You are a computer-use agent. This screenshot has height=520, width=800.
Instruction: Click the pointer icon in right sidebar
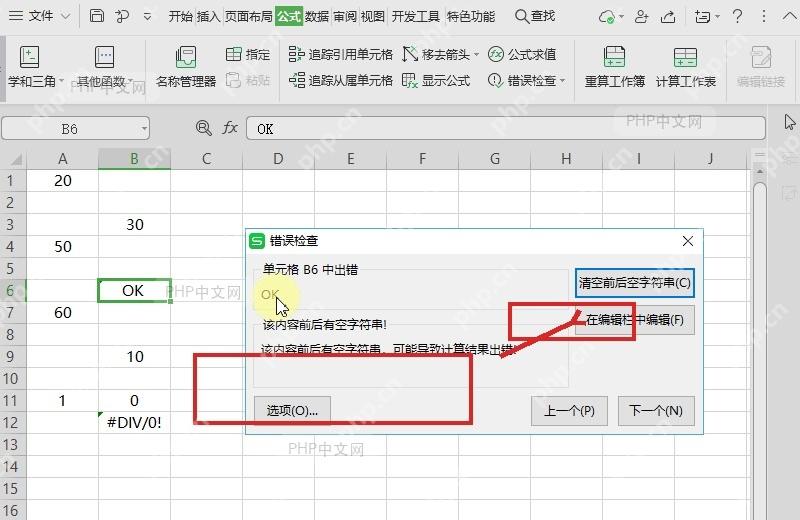[x=789, y=122]
